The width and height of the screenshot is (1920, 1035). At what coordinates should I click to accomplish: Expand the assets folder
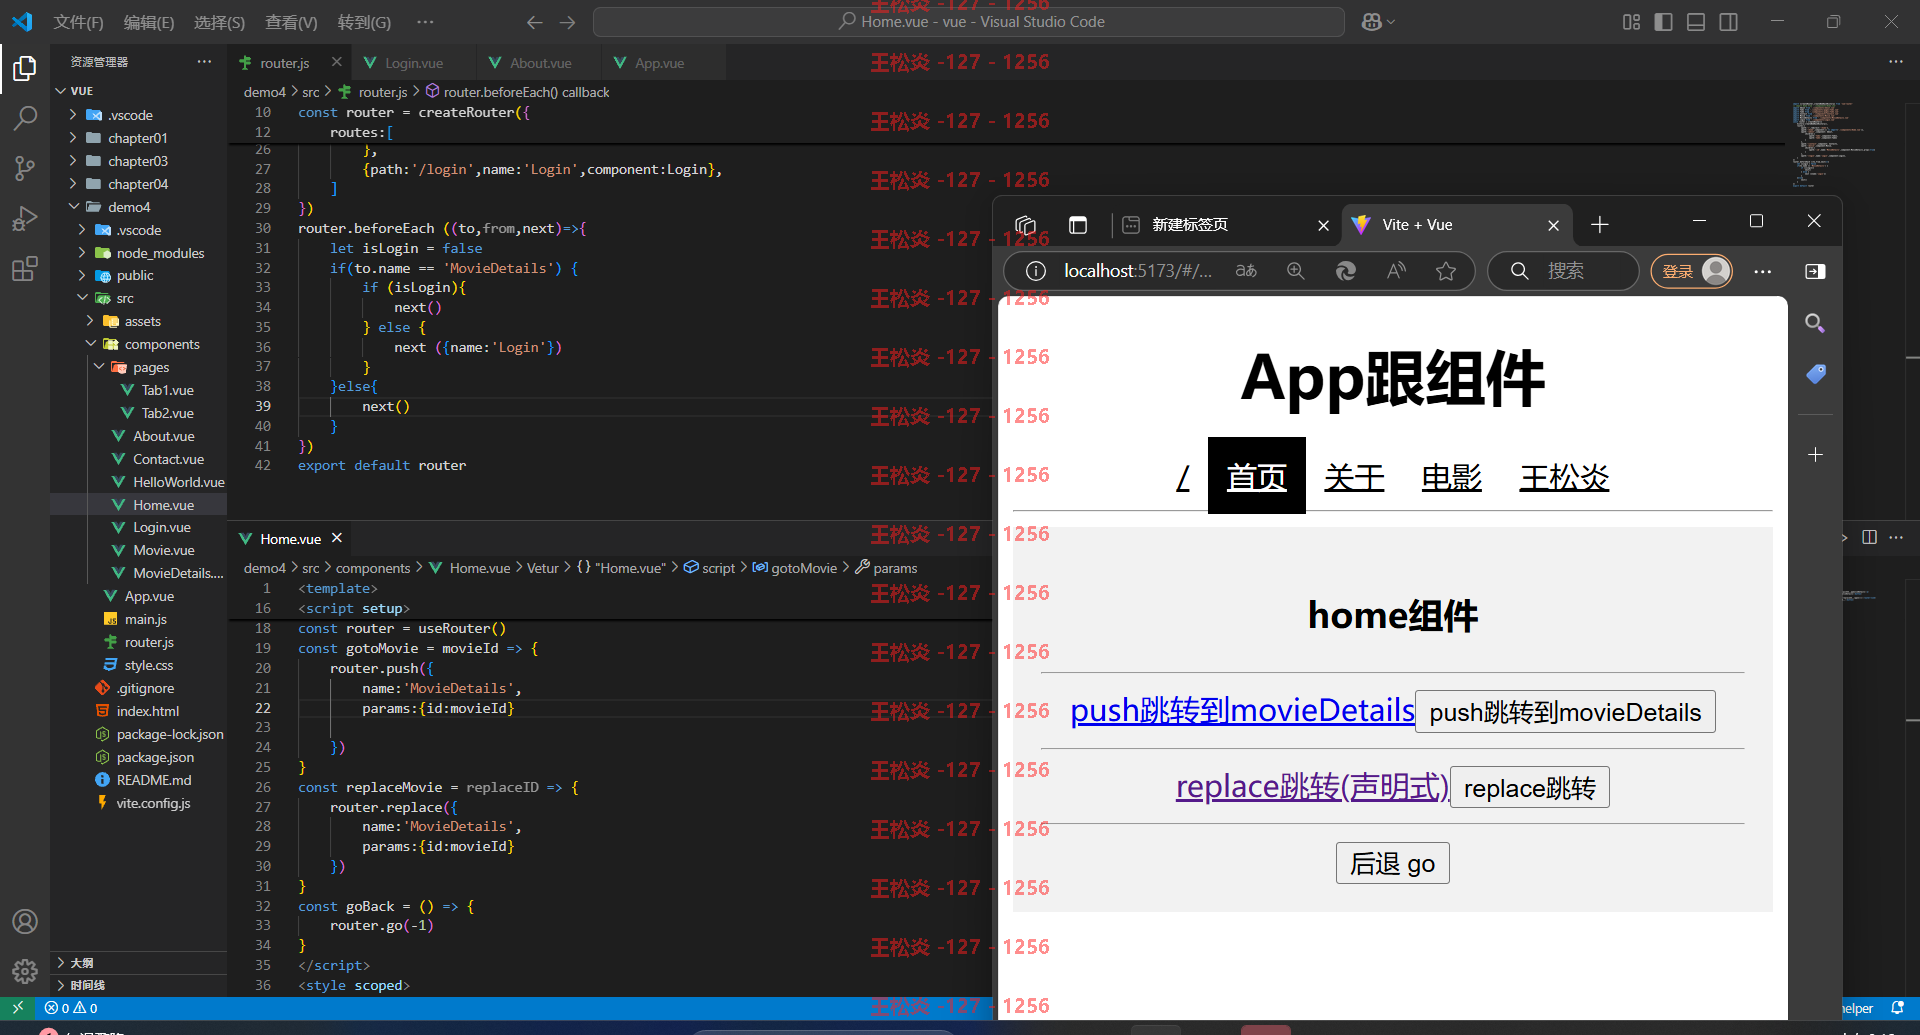[x=90, y=321]
